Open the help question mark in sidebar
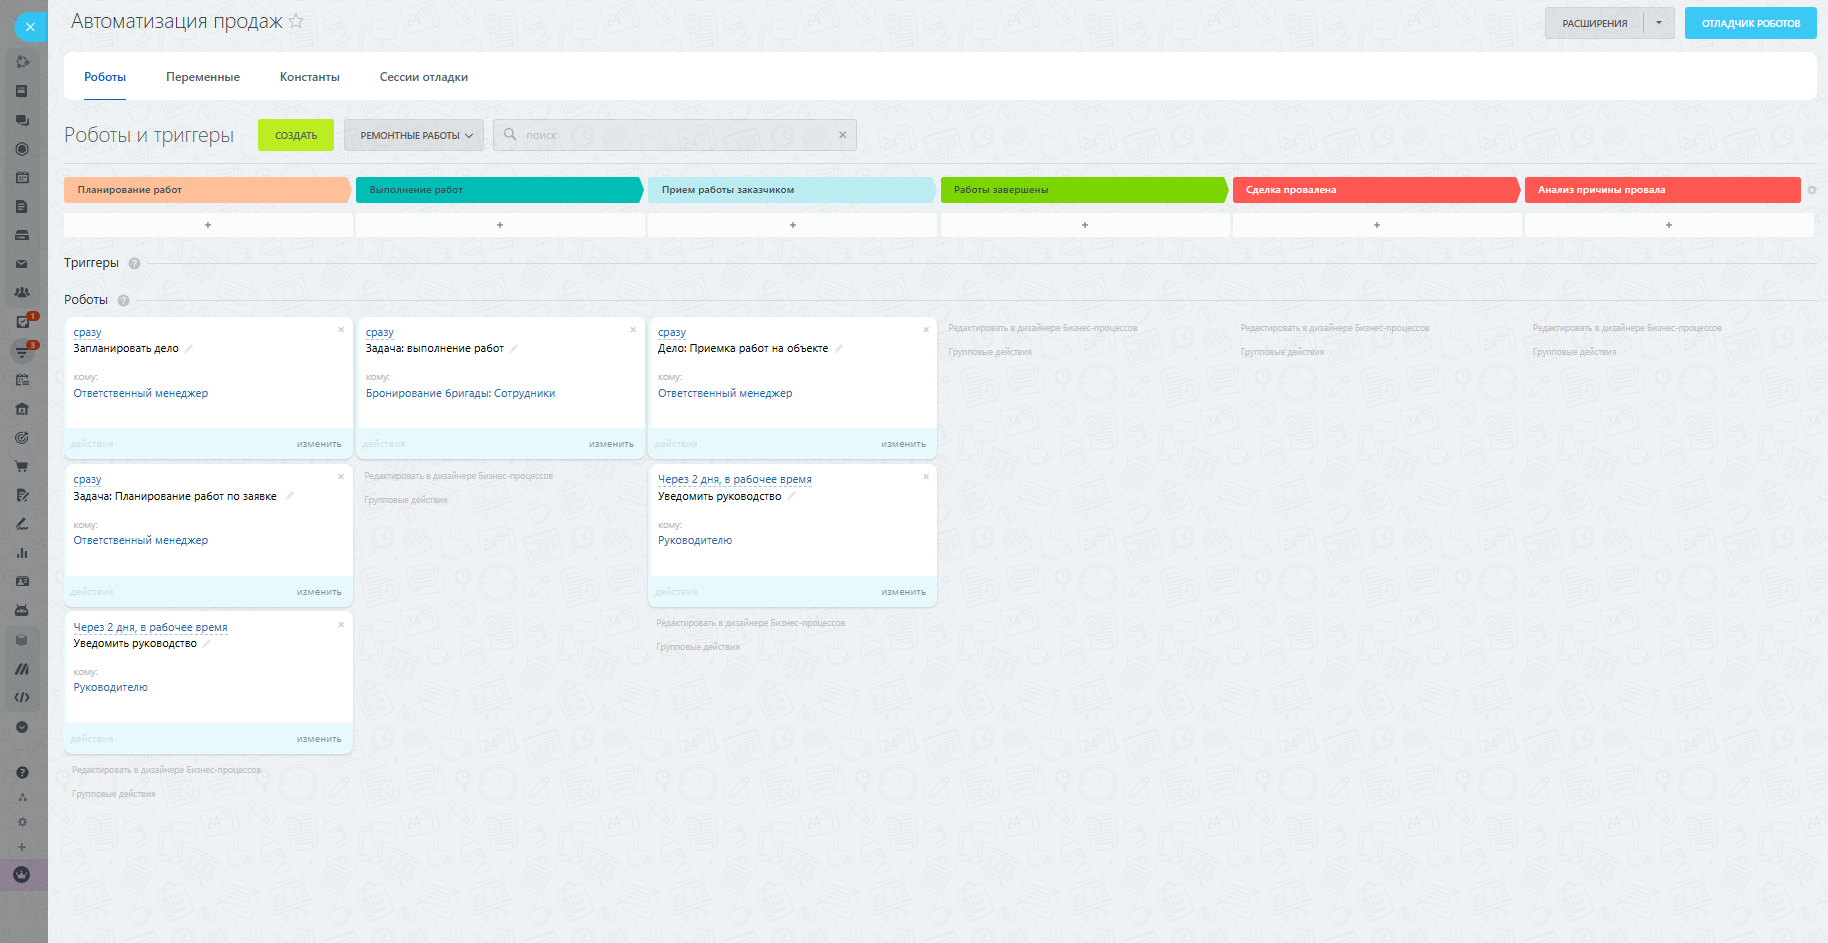Screen dimensions: 1828x943 coord(22,772)
